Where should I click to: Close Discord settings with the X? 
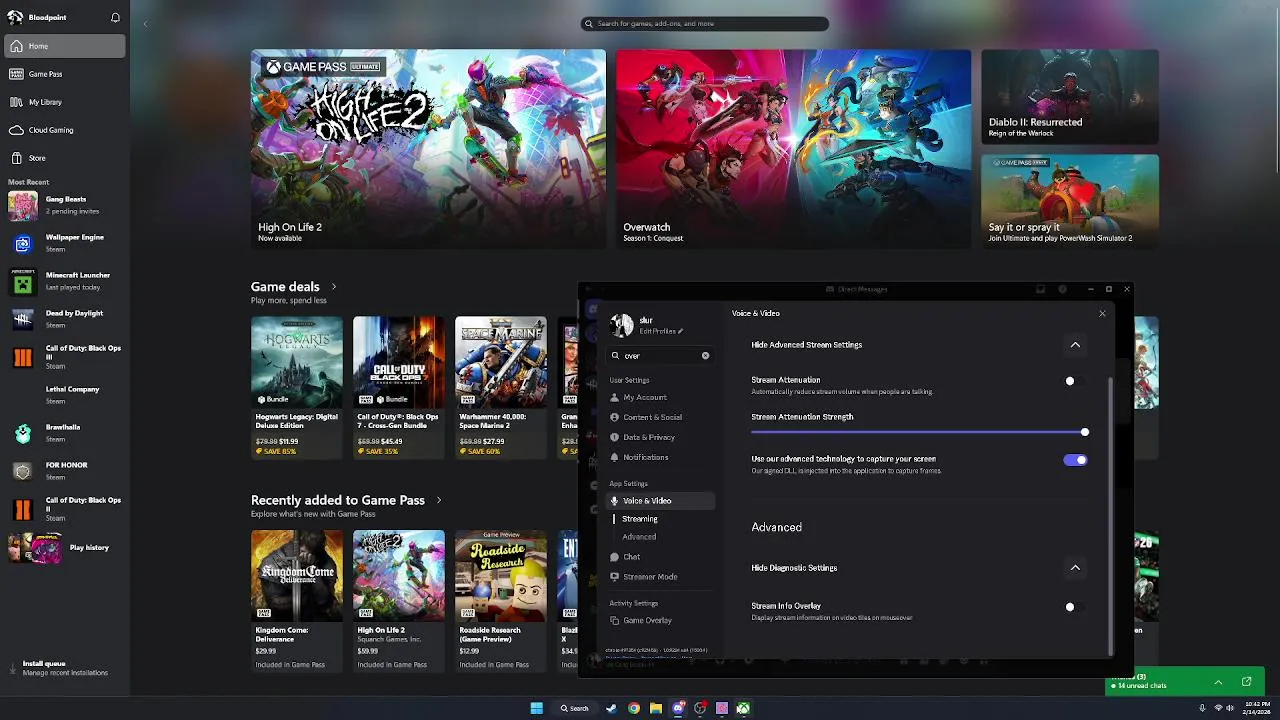(x=1102, y=313)
